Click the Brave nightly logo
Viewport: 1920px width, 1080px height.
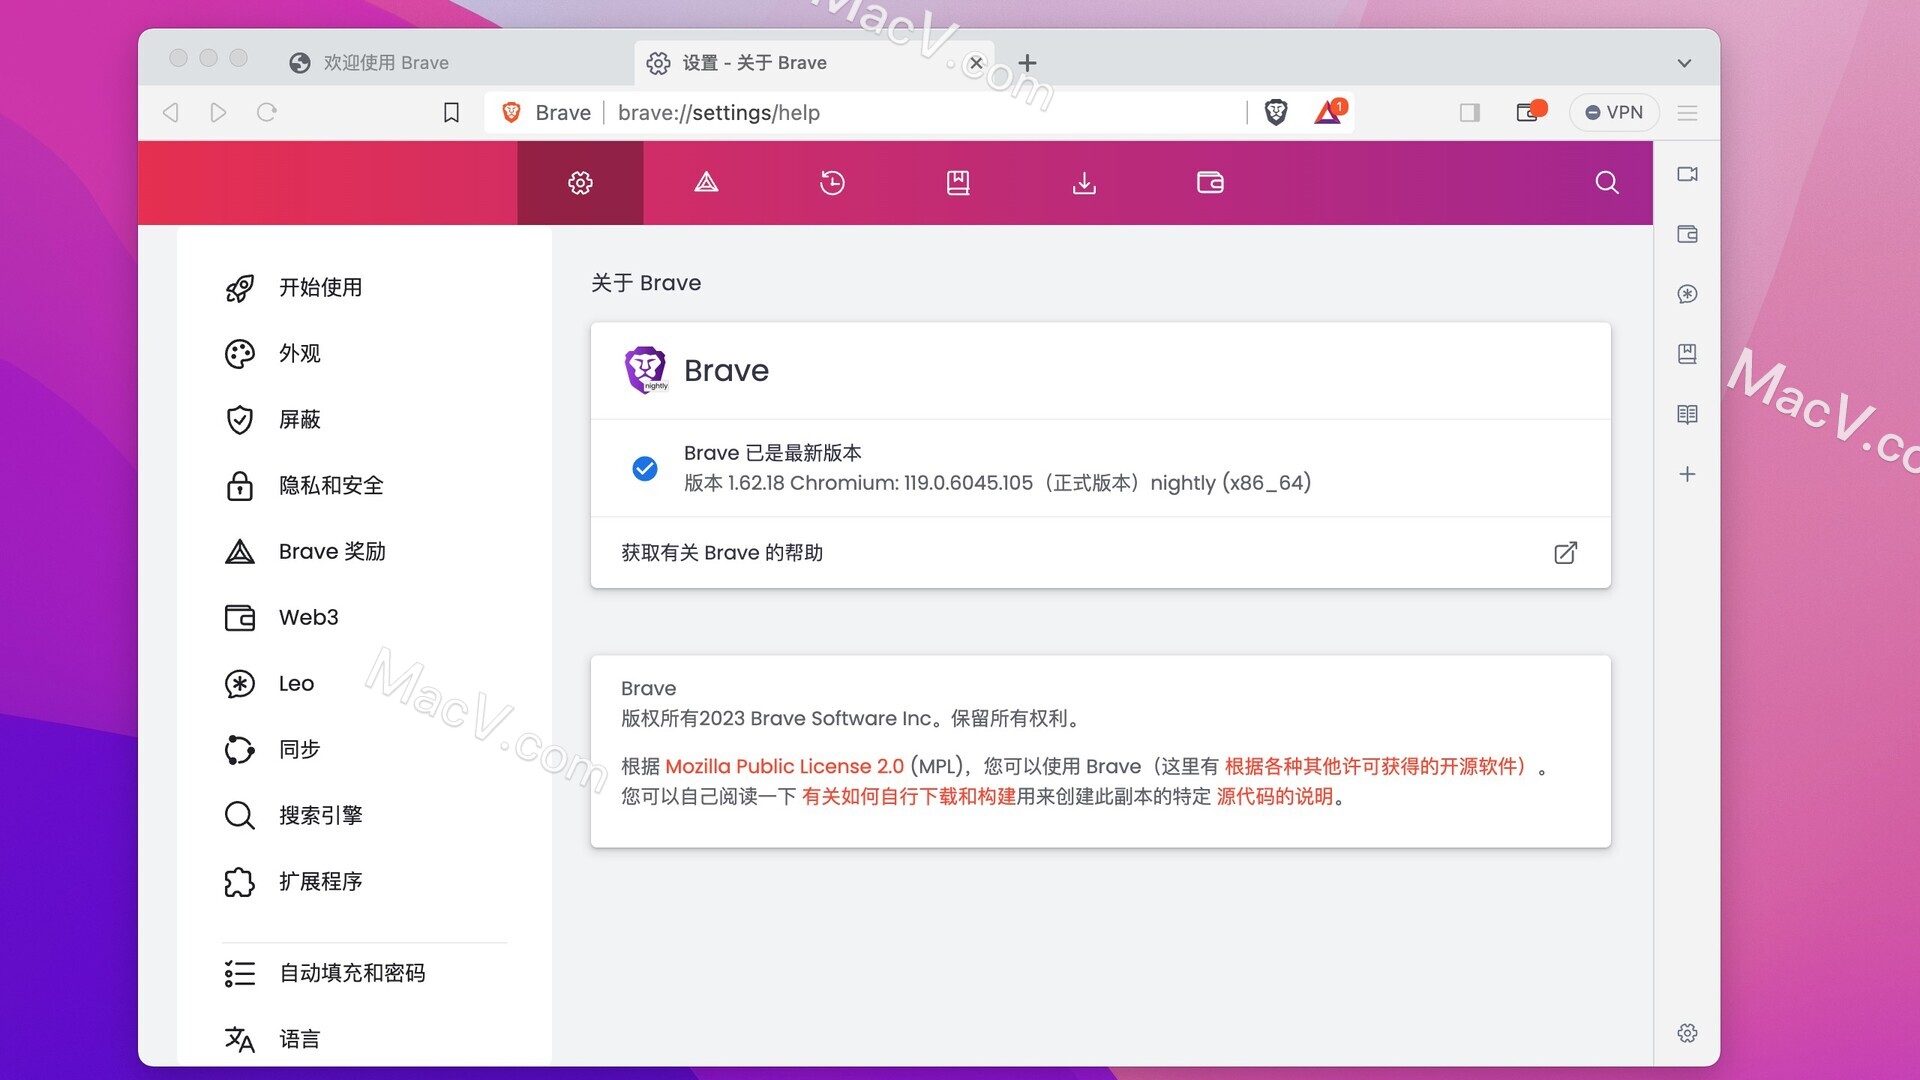(646, 371)
